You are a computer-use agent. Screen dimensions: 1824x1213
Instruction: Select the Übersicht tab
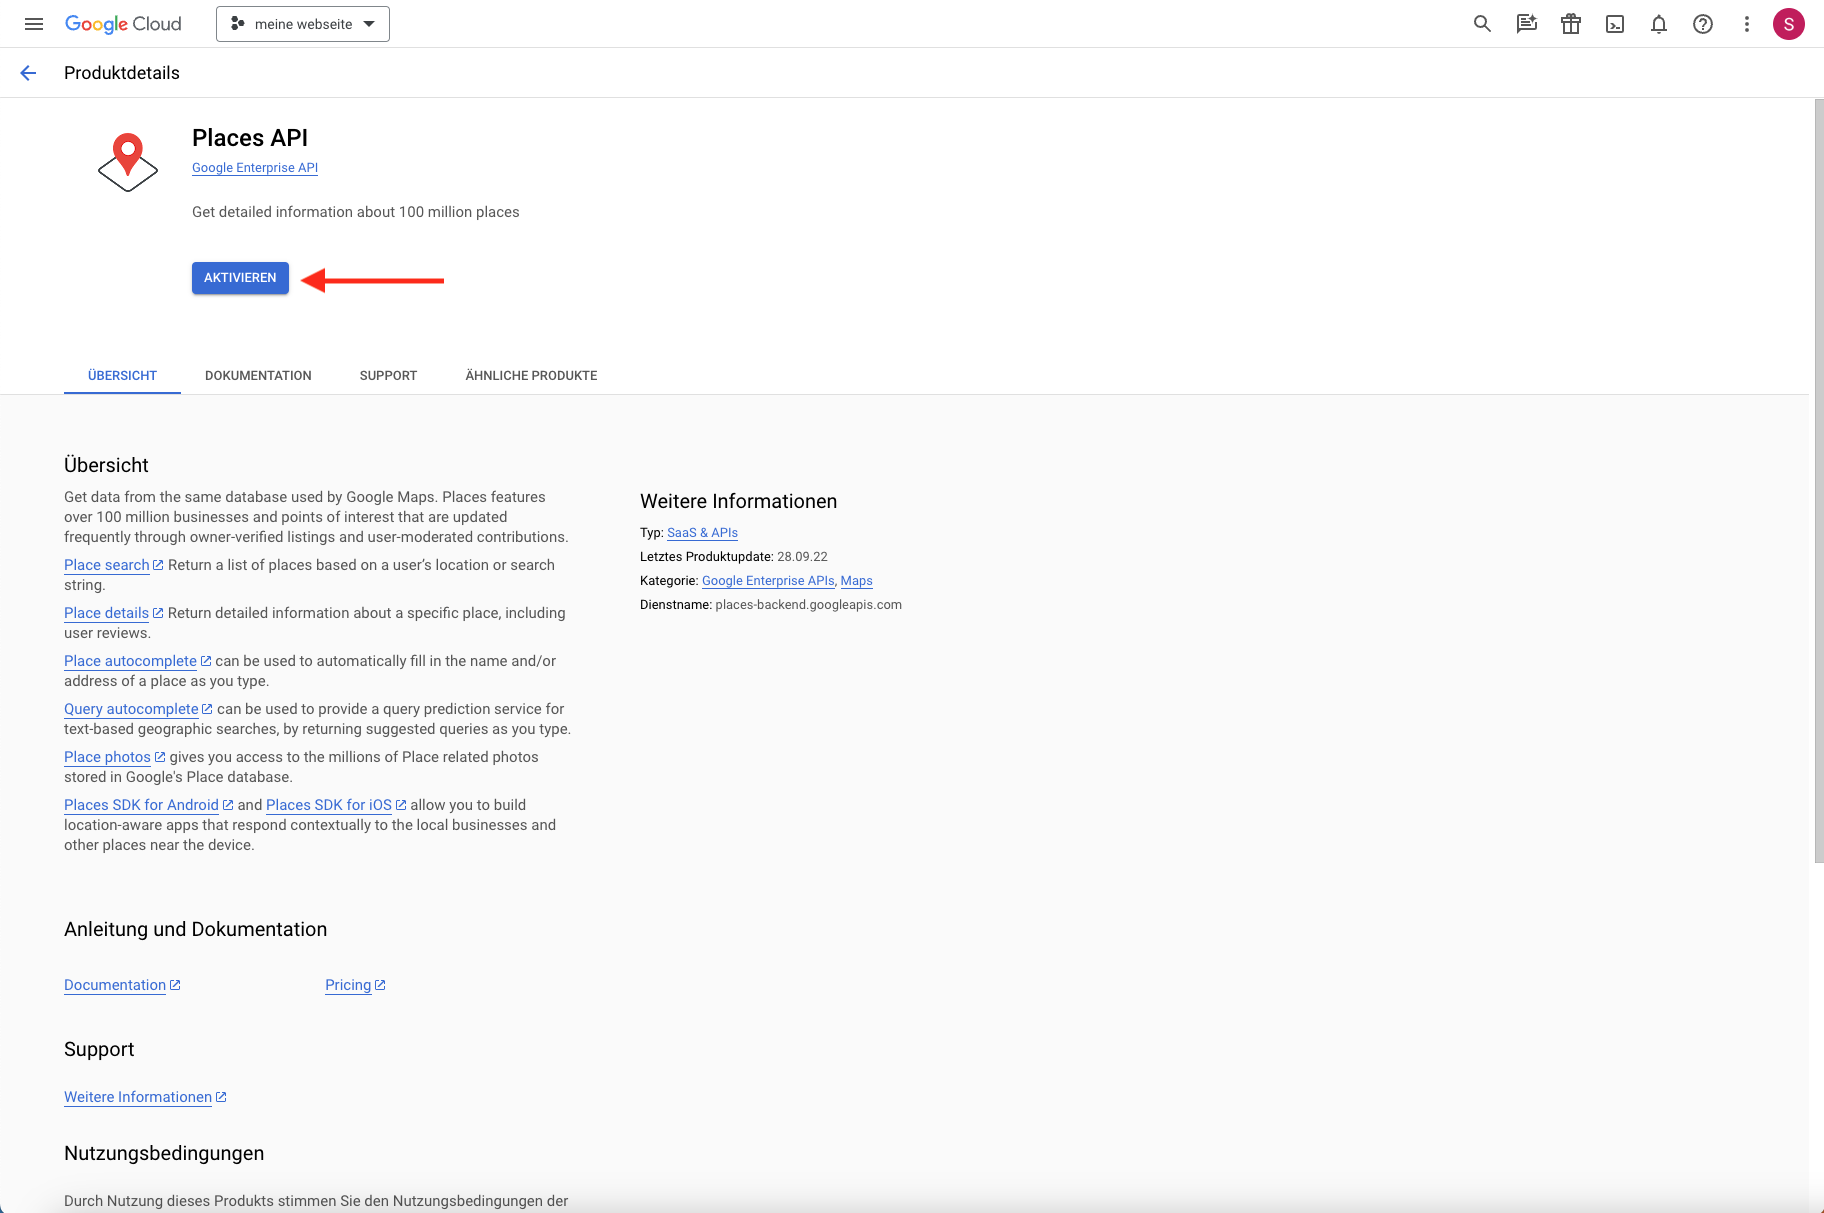point(122,376)
